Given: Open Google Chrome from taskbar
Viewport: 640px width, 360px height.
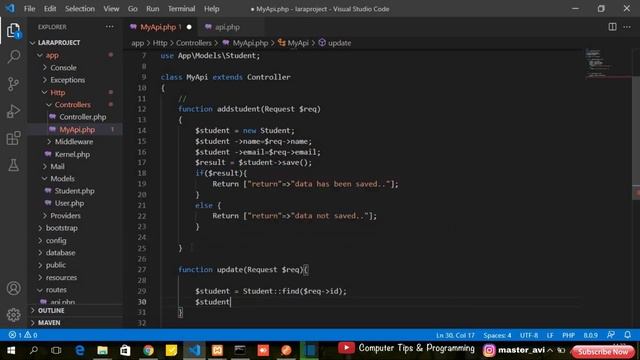Looking at the screenshot, I should click(148, 350).
